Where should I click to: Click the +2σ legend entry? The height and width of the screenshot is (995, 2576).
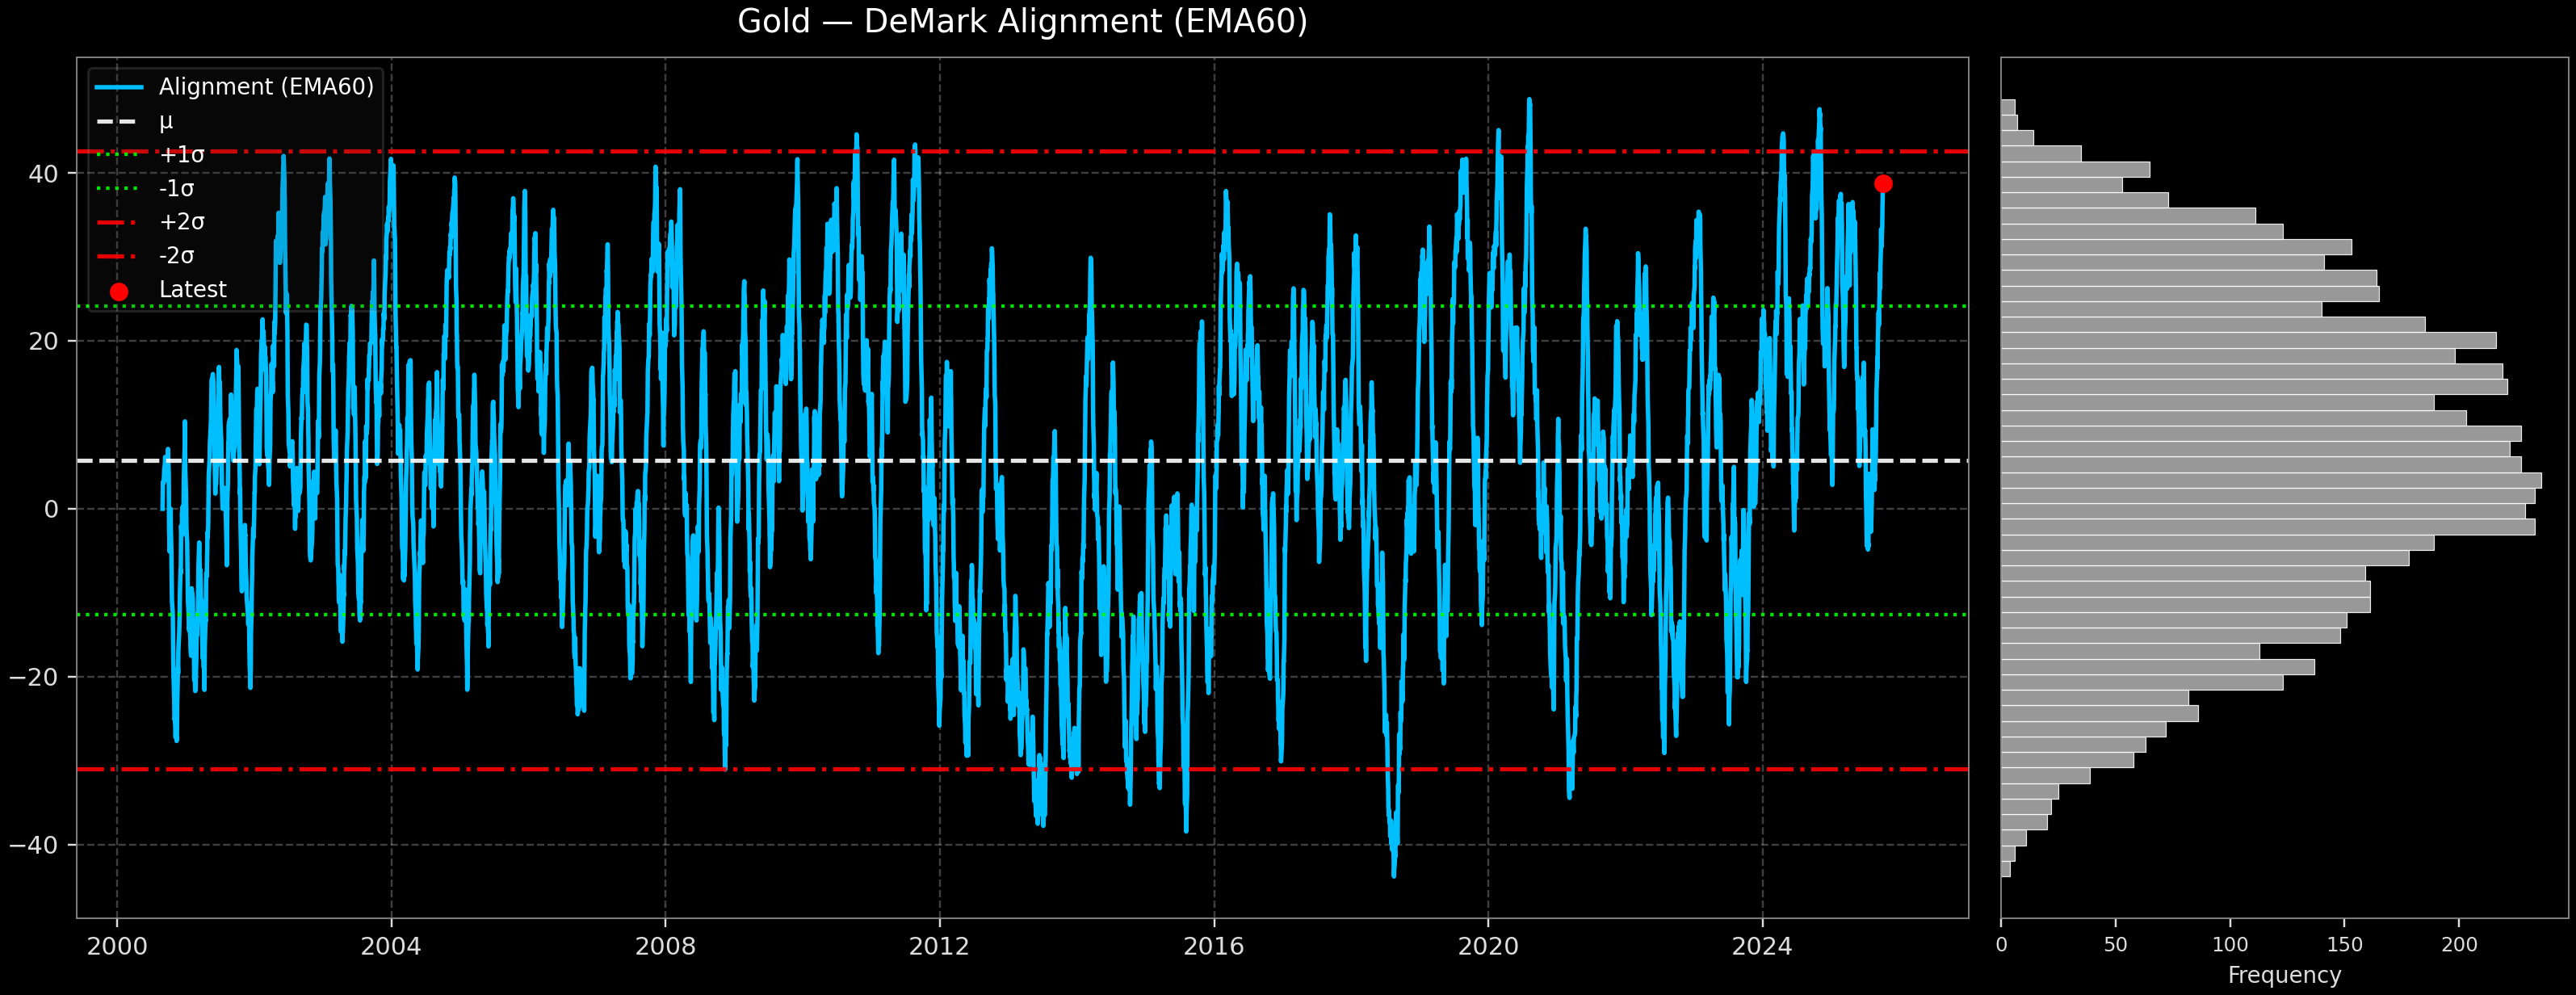click(x=181, y=222)
